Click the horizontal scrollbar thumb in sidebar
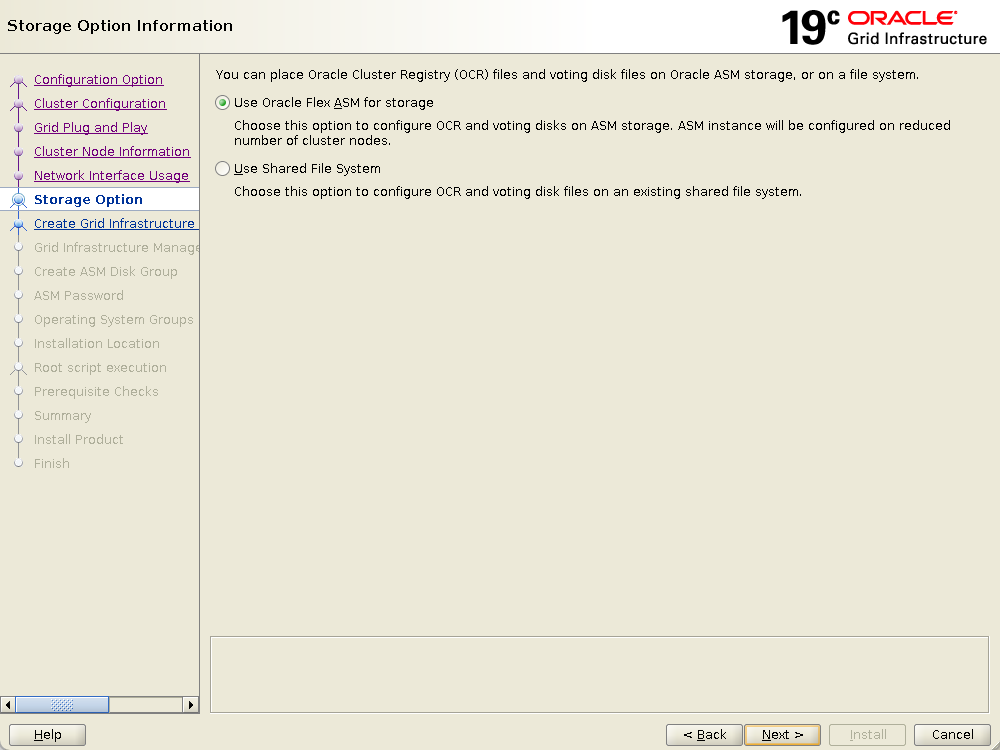 point(62,705)
